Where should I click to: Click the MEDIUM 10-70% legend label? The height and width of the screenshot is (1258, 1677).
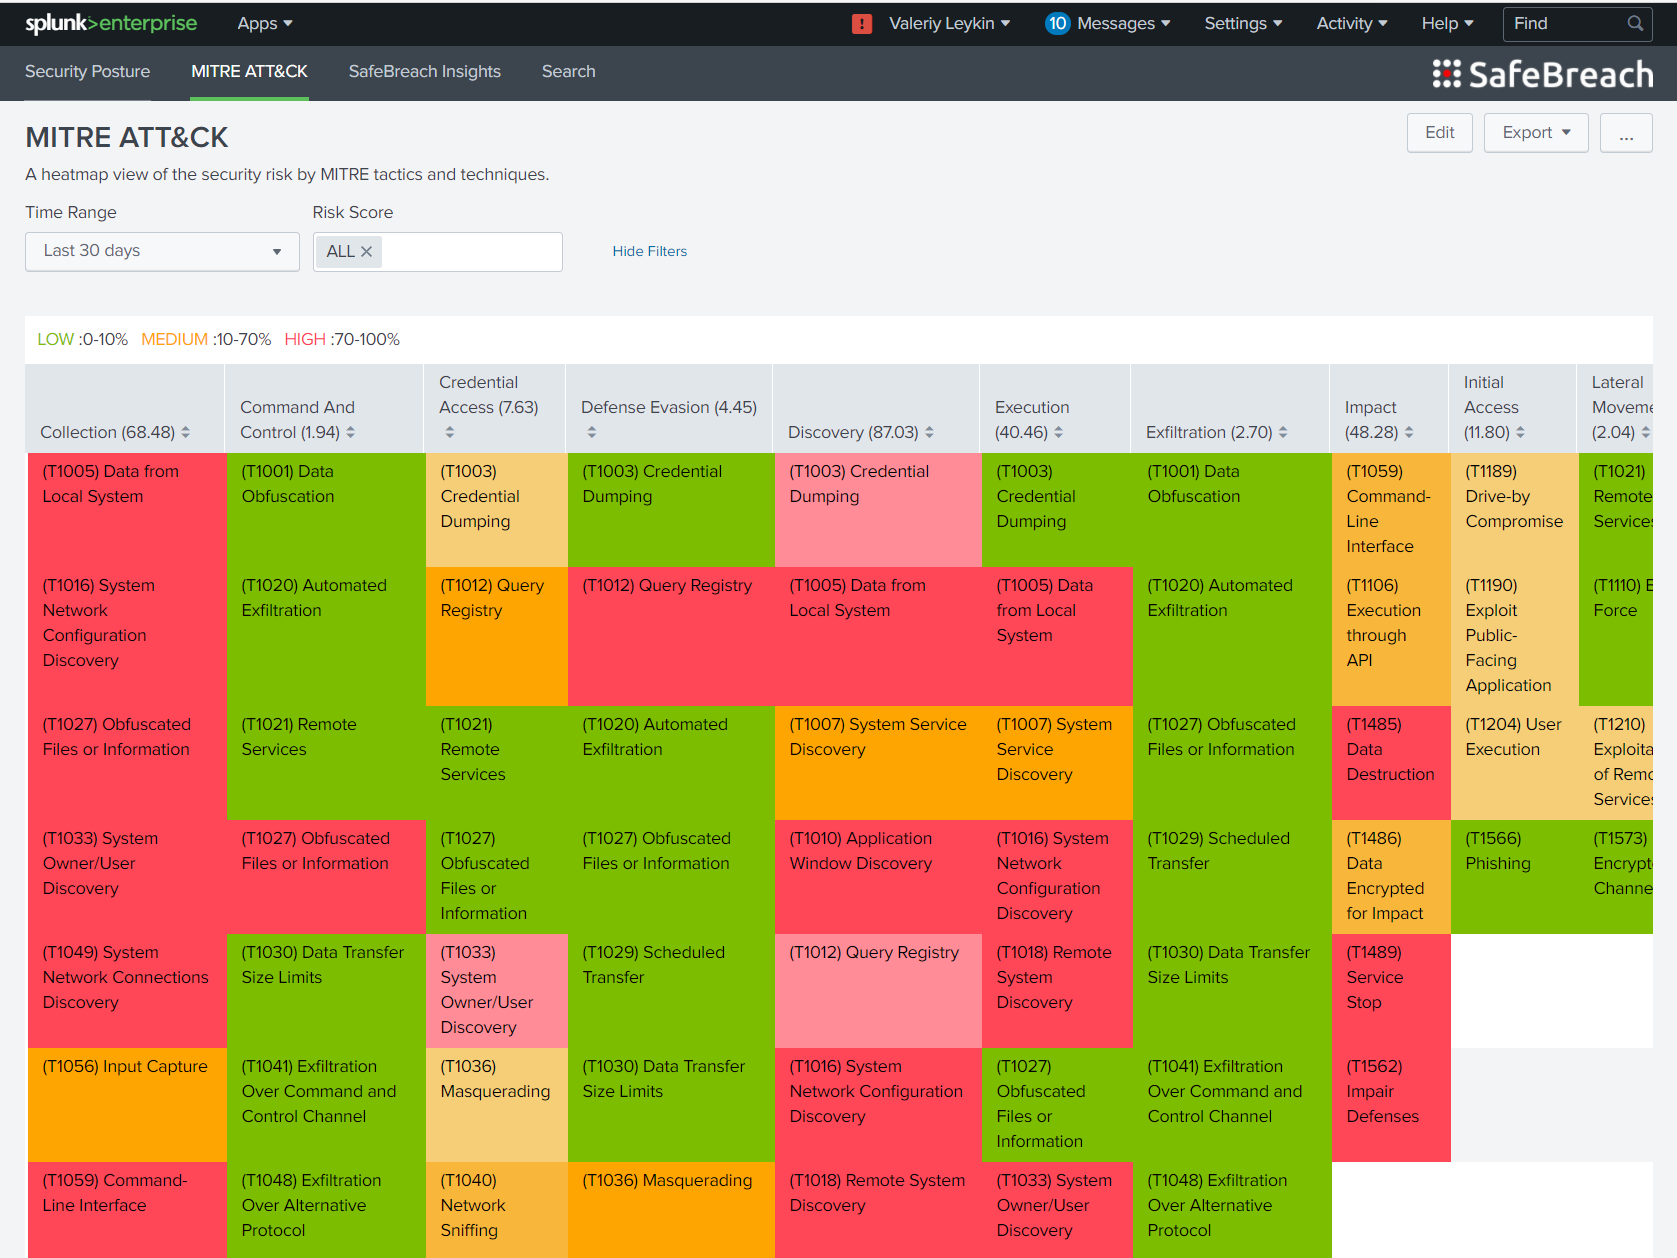[206, 340]
